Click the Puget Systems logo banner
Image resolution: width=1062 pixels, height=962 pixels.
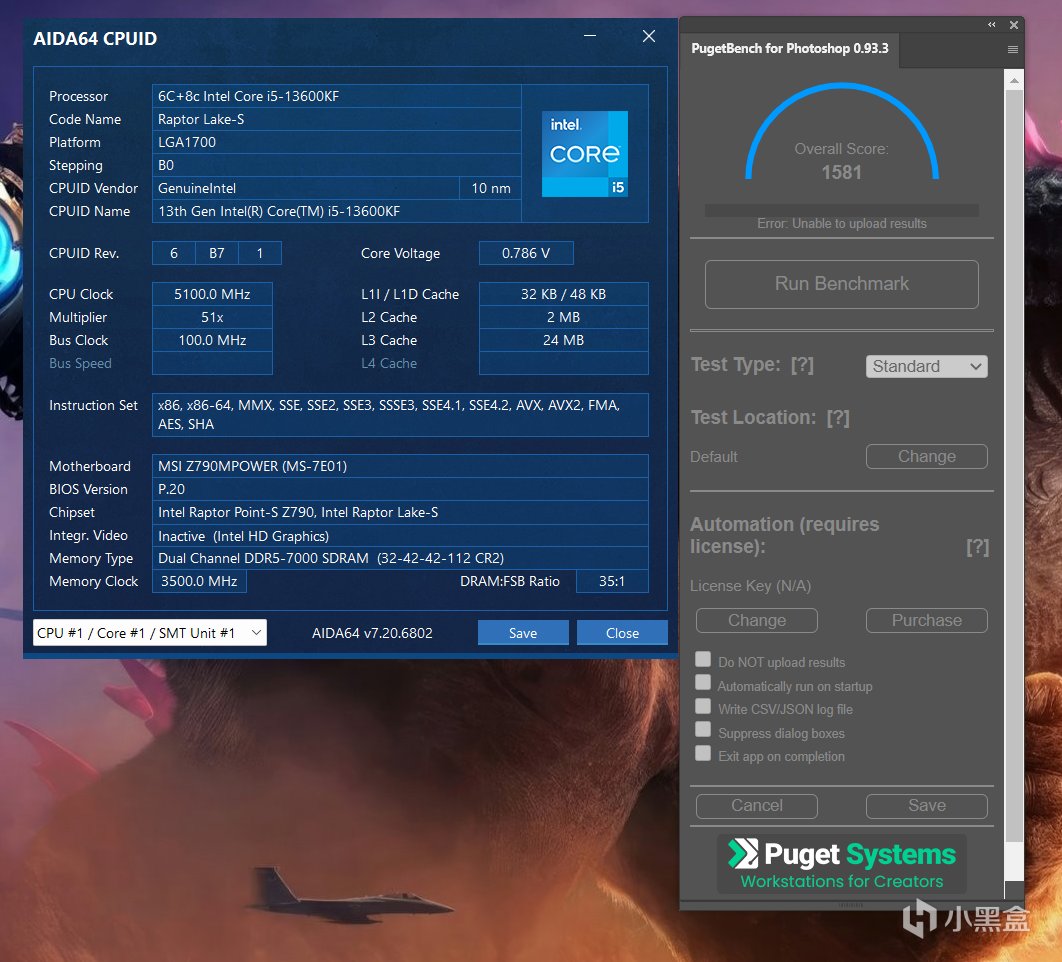pos(841,864)
